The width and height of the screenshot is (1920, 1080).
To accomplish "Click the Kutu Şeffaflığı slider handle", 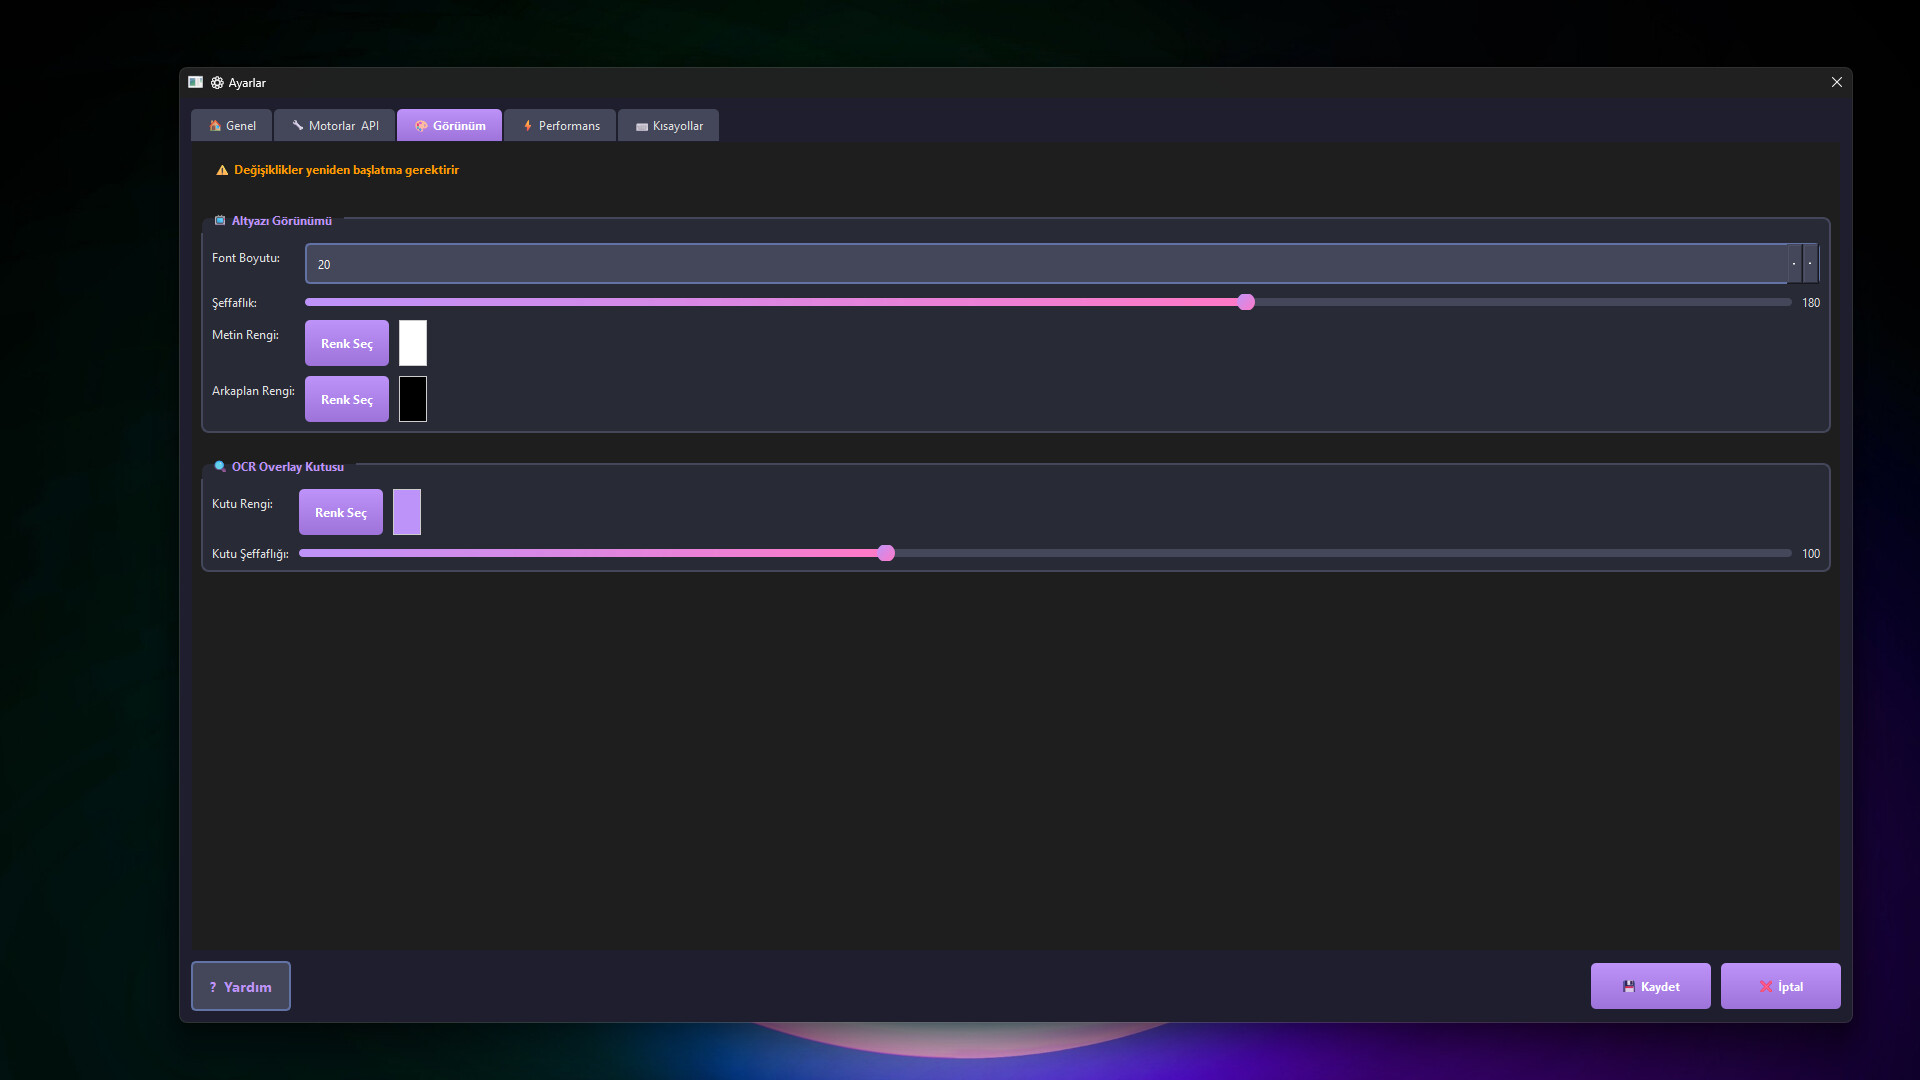I will [x=886, y=553].
